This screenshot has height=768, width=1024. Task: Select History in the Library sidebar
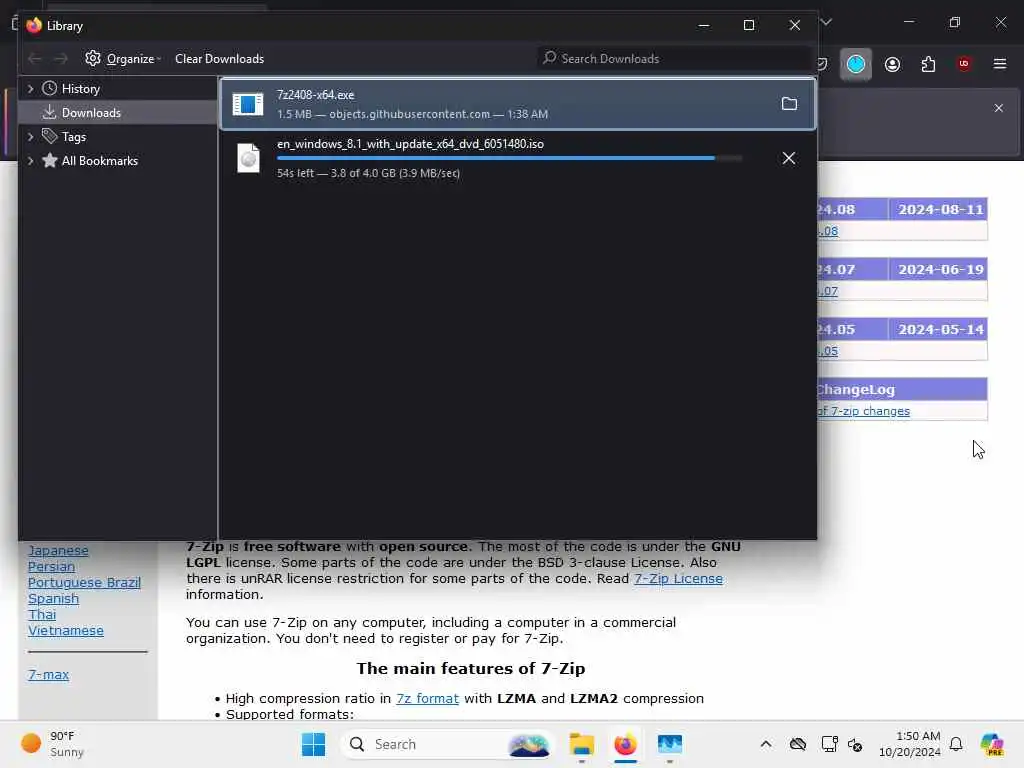pos(80,89)
